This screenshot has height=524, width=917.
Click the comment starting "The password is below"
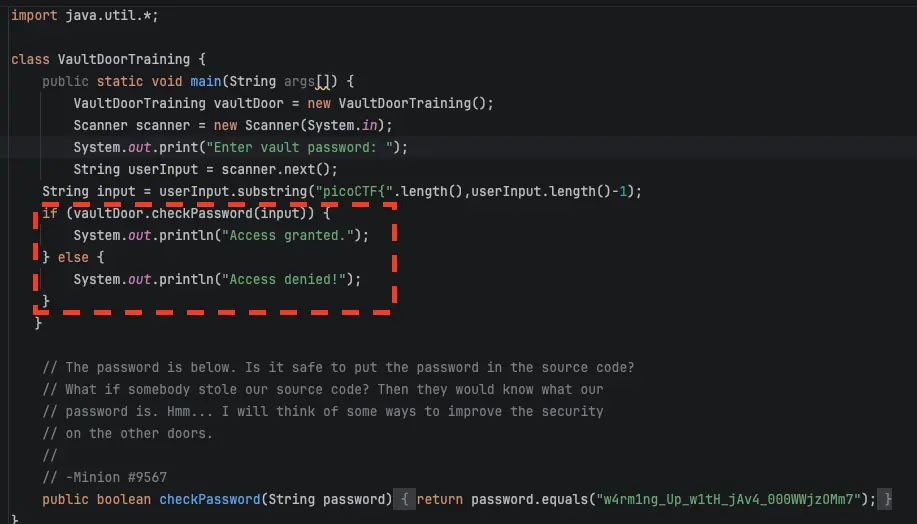[340, 367]
